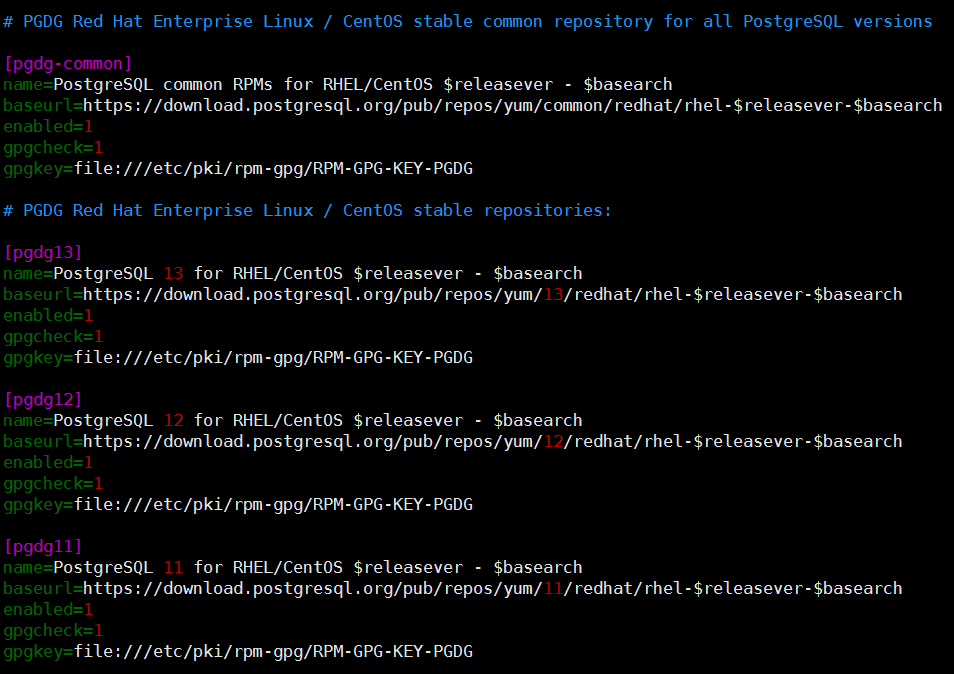
Task: Place cursor on baseurl containing 'yum/common/redhat'
Action: 473,106
